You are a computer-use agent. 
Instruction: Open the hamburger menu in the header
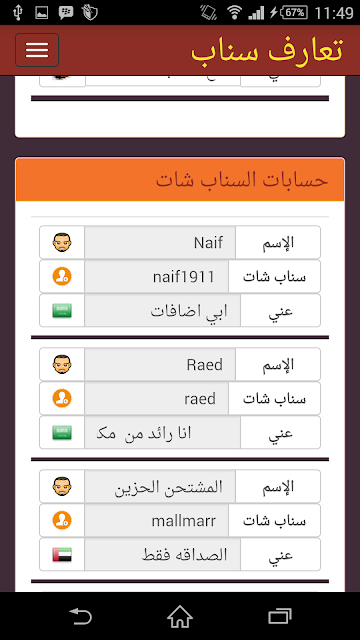tap(37, 50)
